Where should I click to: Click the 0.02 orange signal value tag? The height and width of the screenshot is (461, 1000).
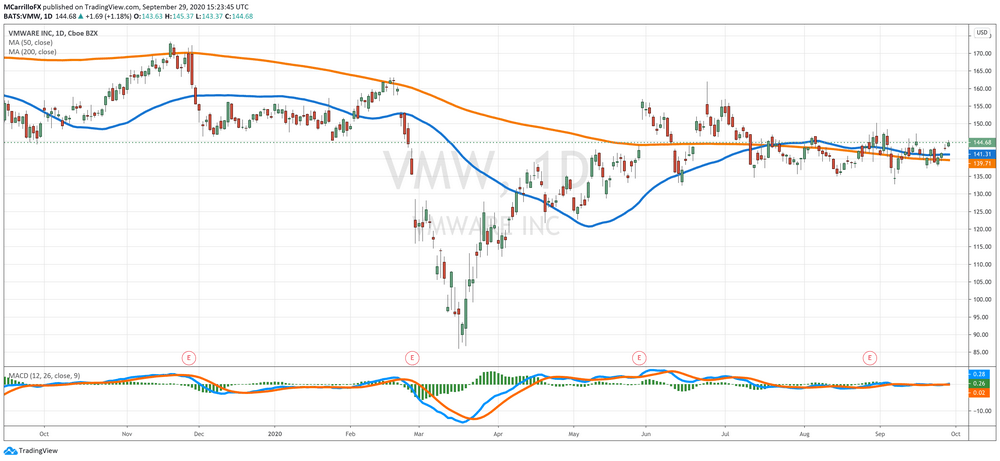(981, 393)
